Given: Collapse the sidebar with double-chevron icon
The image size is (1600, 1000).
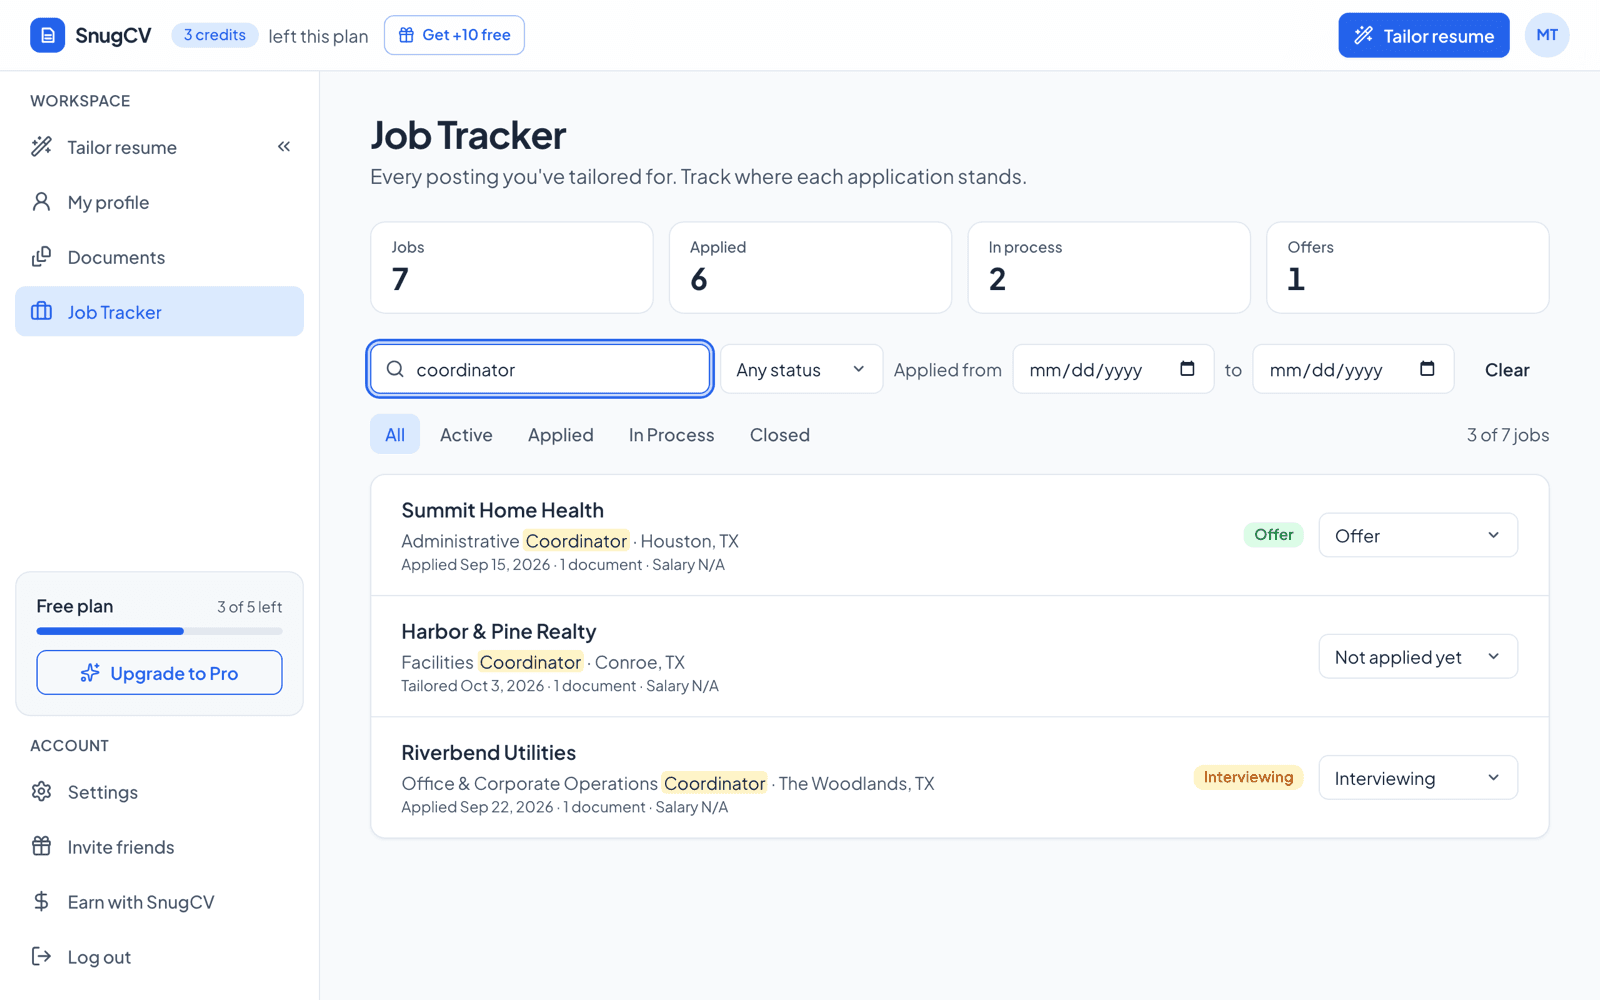Looking at the screenshot, I should click(284, 147).
